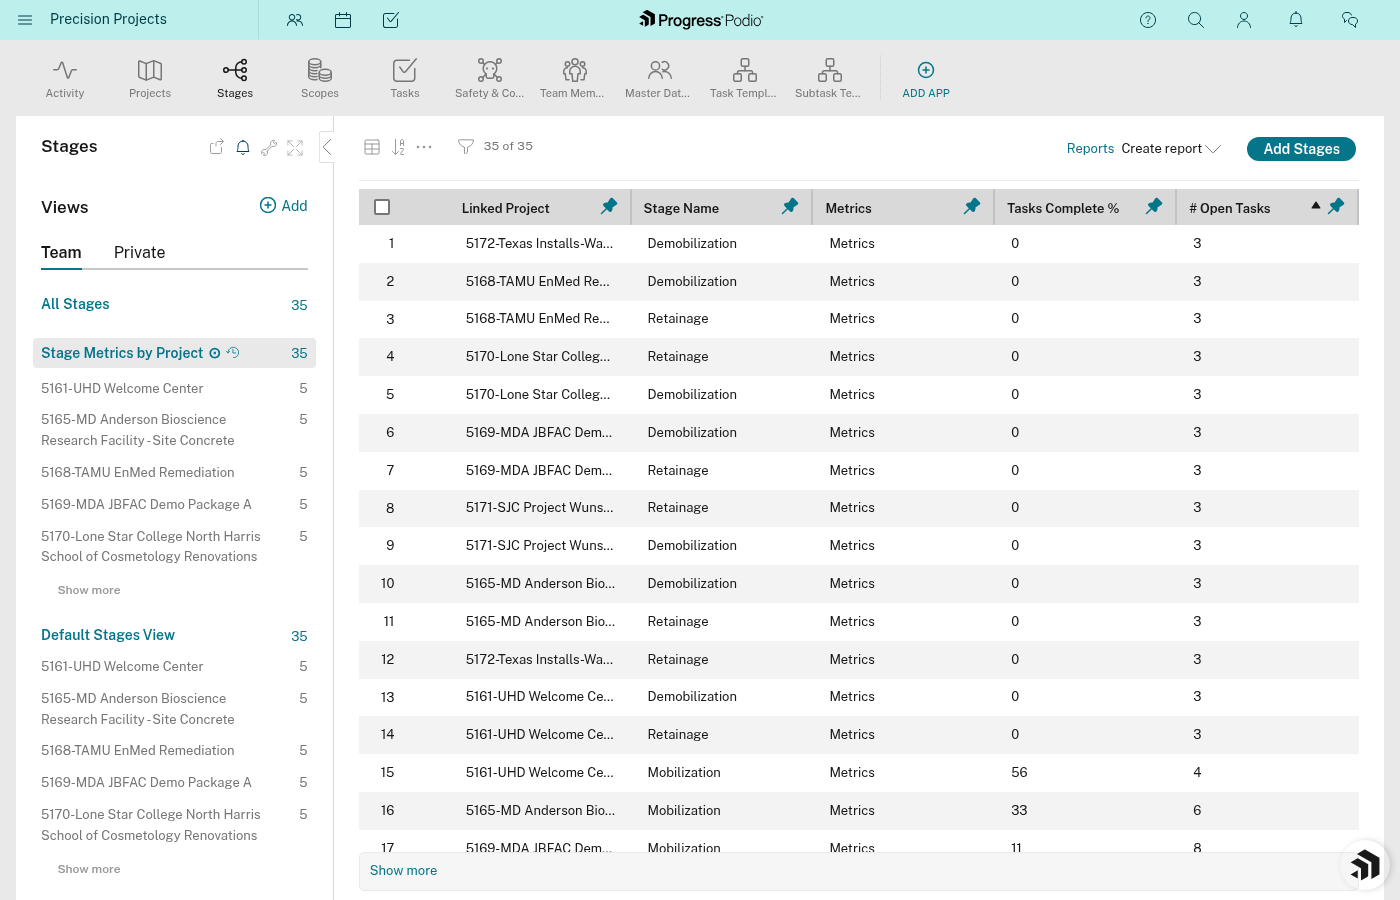Open the wrench settings icon in Stages panel
The image size is (1400, 900).
pos(268,146)
